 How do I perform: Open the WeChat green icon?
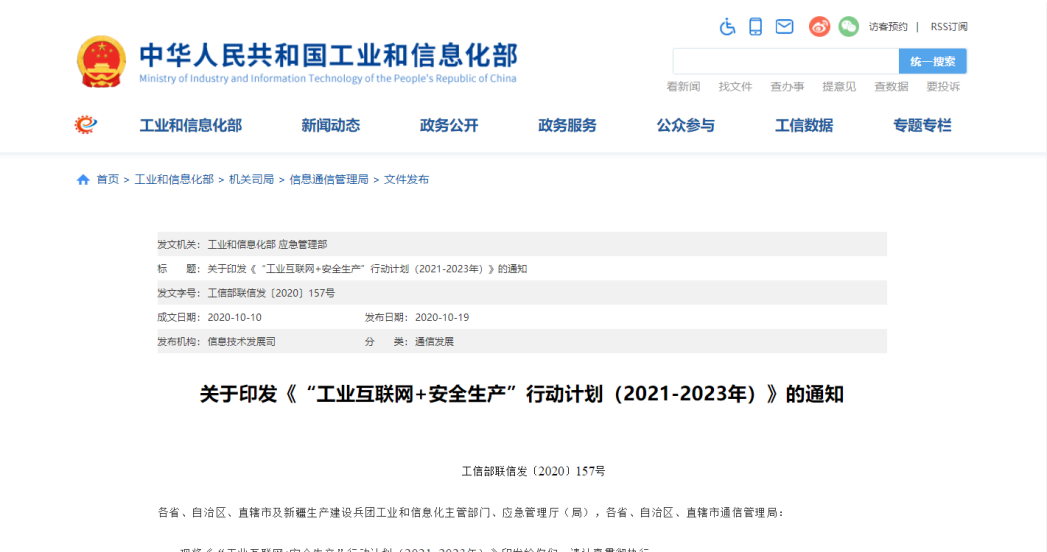coord(849,27)
